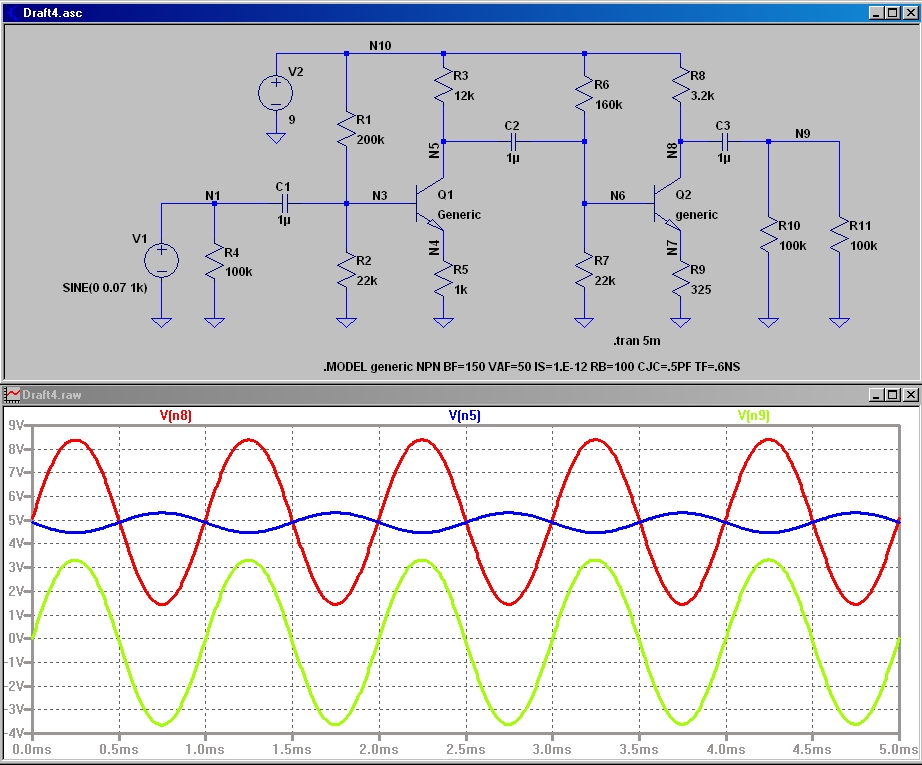The width and height of the screenshot is (922, 765).
Task: Click resistor R4 100k symbol
Action: click(215, 263)
